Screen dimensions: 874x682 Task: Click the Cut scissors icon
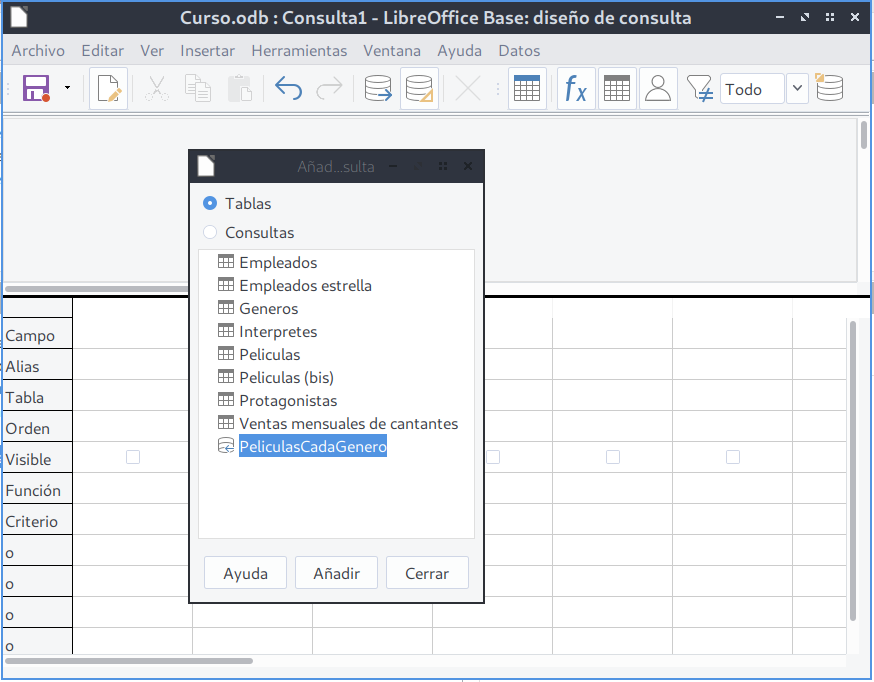[157, 89]
